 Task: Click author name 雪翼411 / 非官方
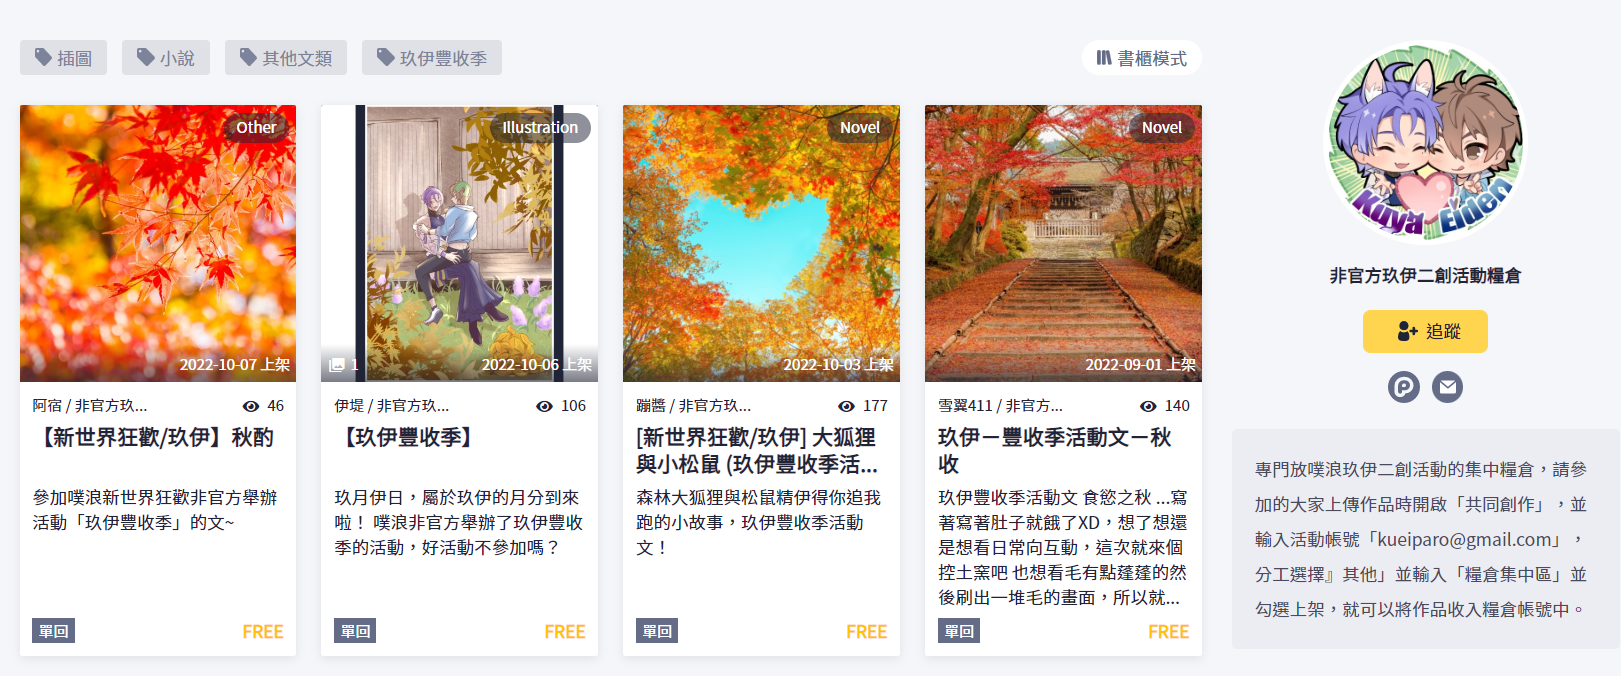1000,406
